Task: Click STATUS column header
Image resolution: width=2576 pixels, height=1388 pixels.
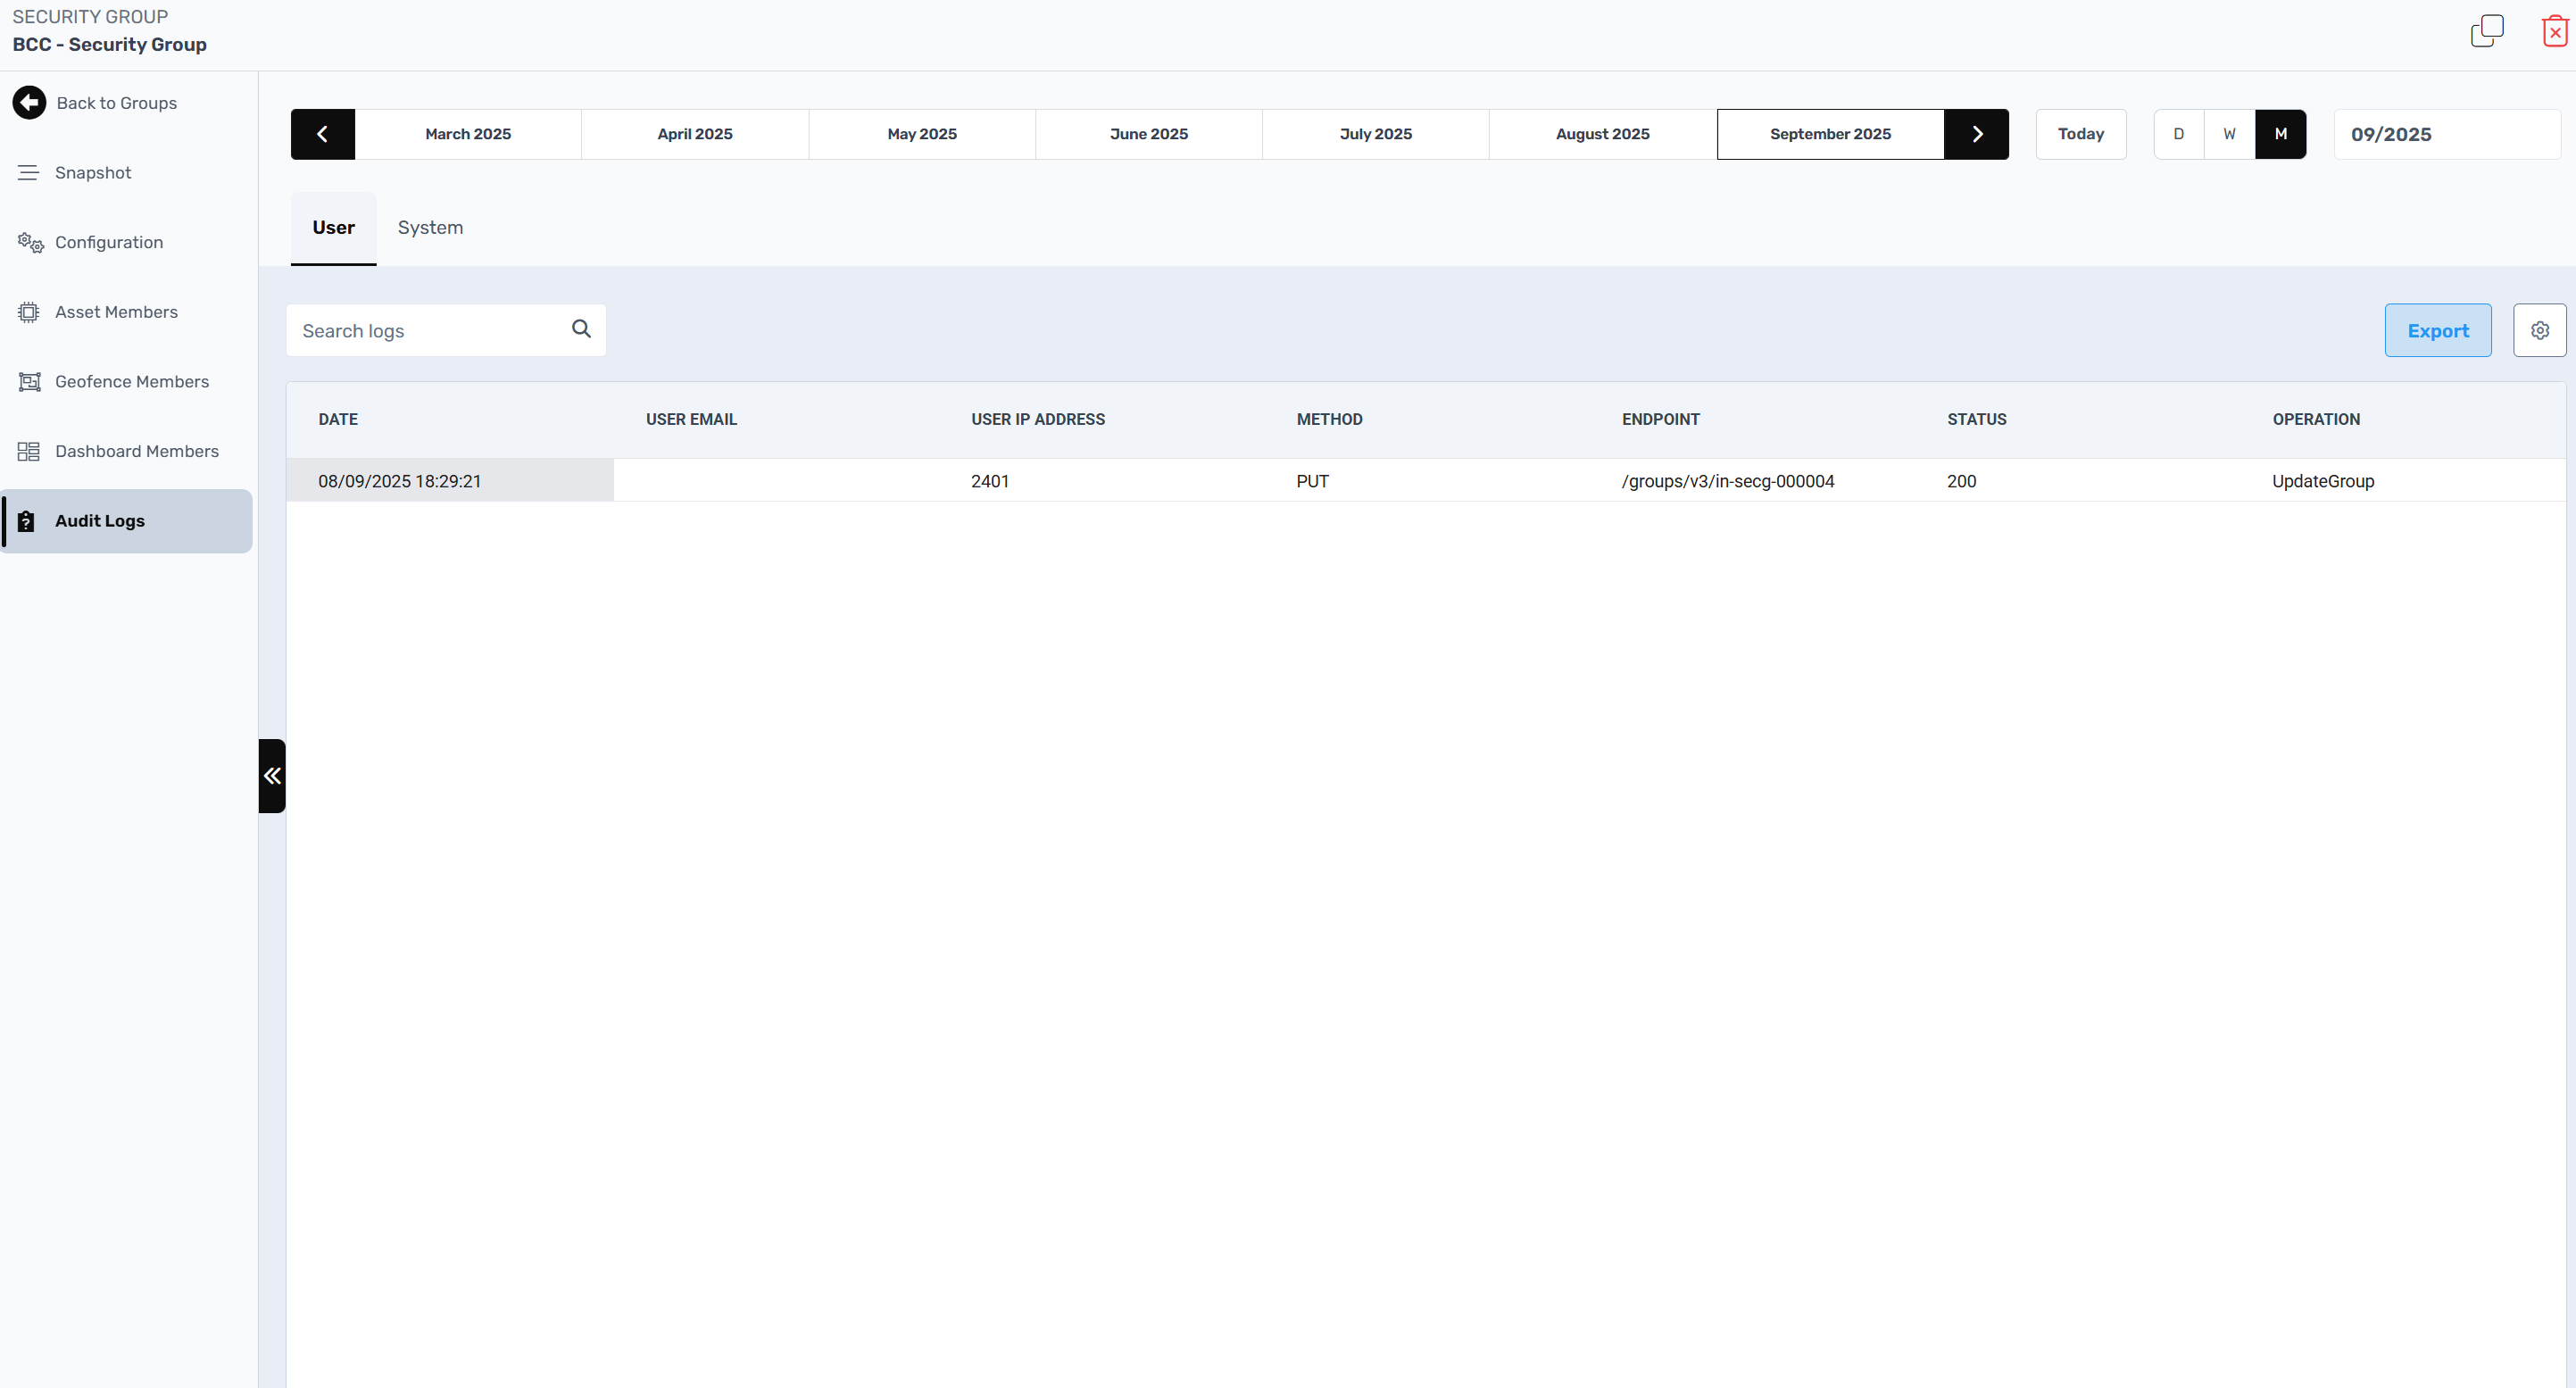Action: [1976, 419]
